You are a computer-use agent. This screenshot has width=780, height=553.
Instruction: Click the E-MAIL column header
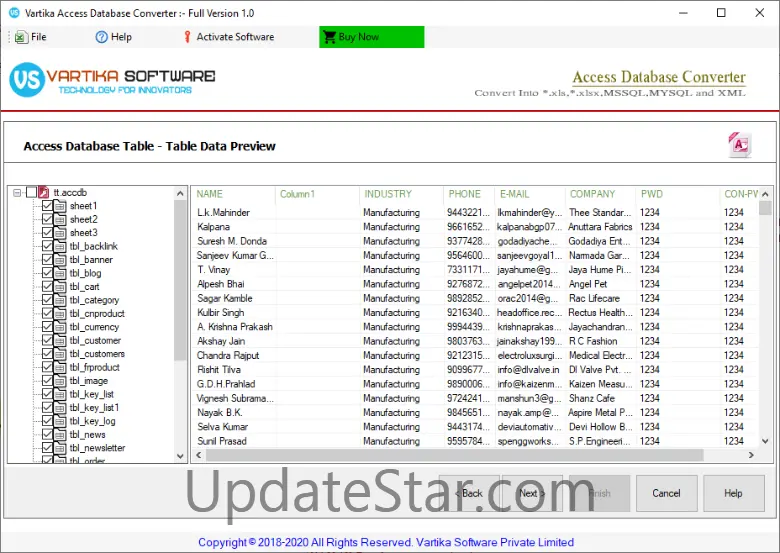[529, 194]
